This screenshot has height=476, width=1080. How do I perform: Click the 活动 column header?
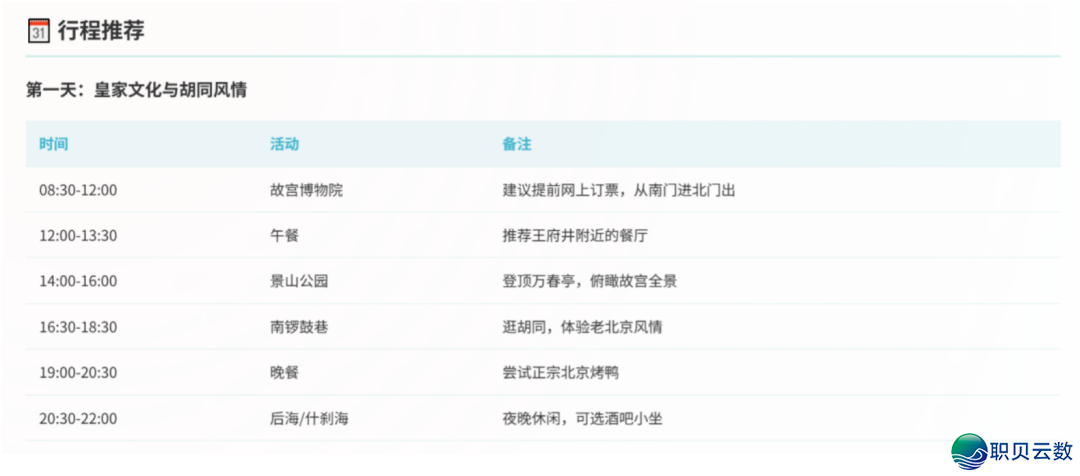(x=284, y=144)
